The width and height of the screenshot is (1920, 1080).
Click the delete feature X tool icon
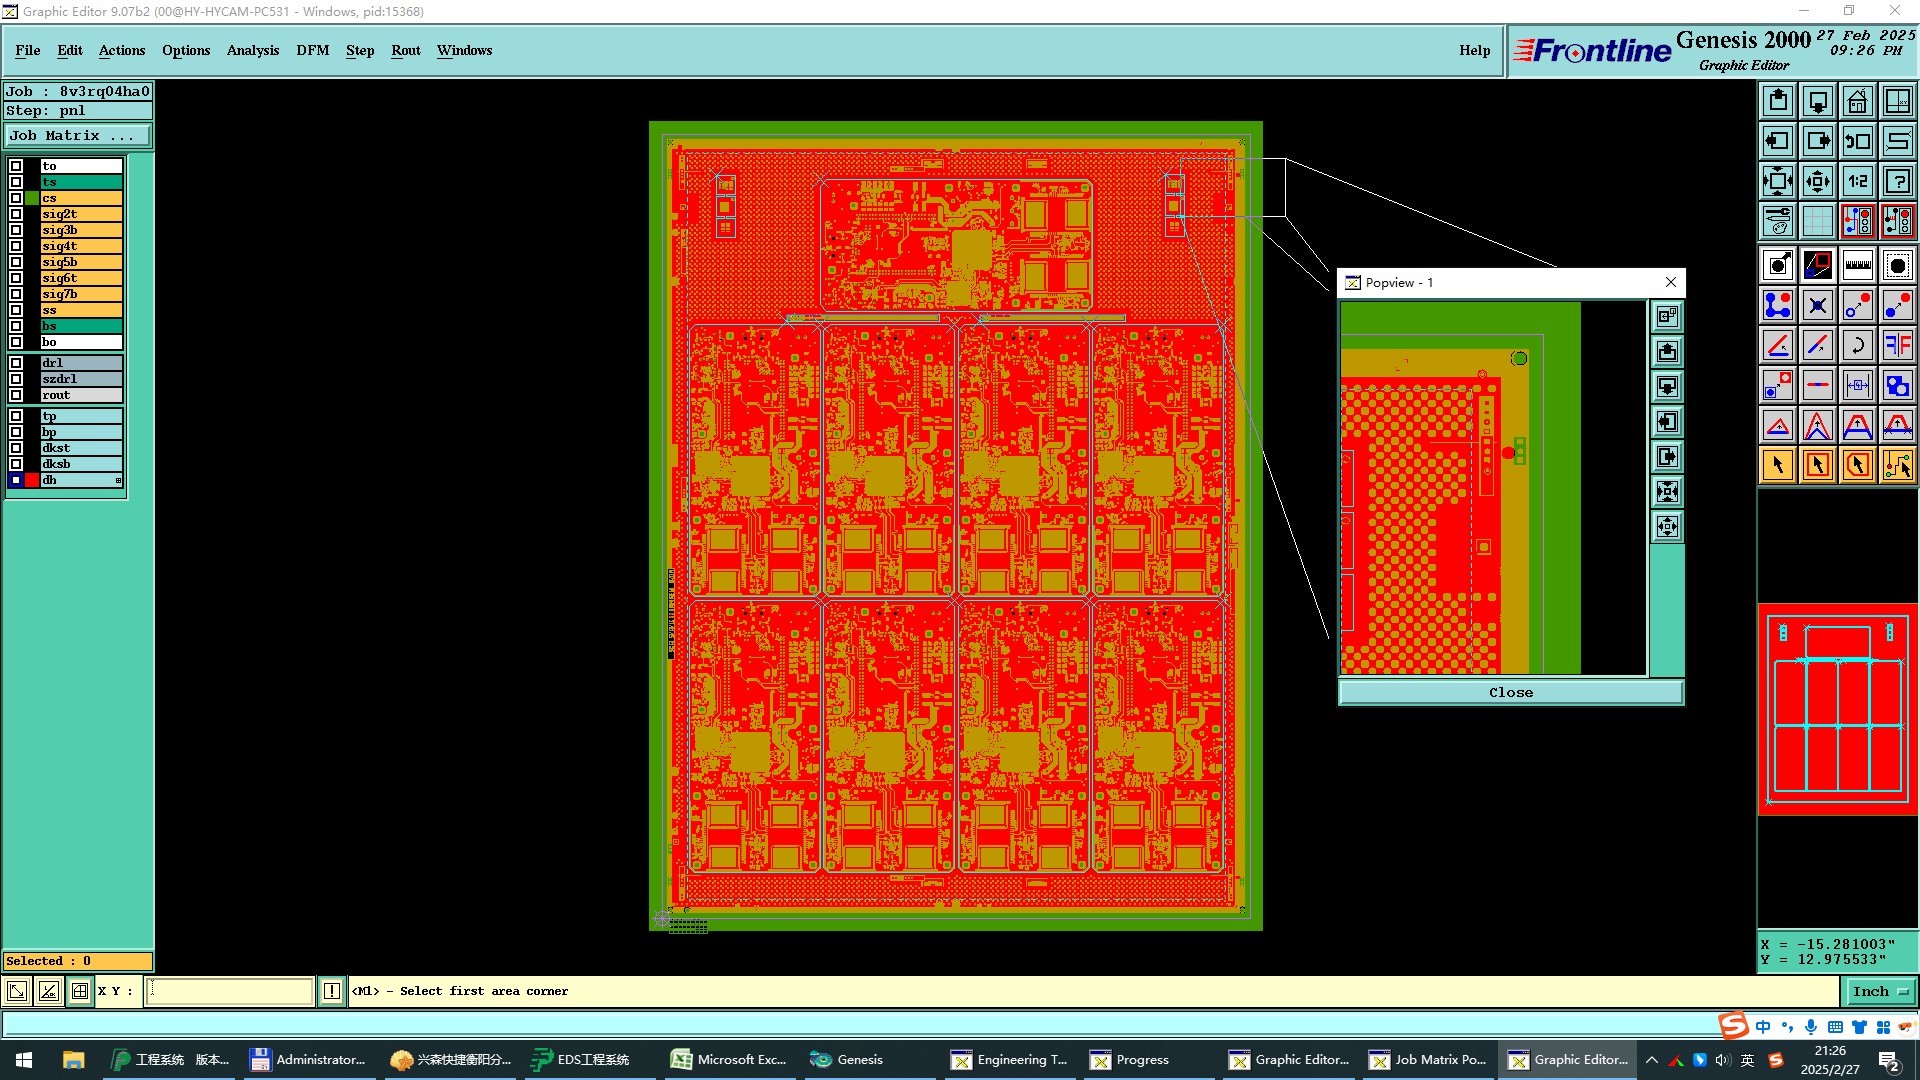pyautogui.click(x=1817, y=305)
